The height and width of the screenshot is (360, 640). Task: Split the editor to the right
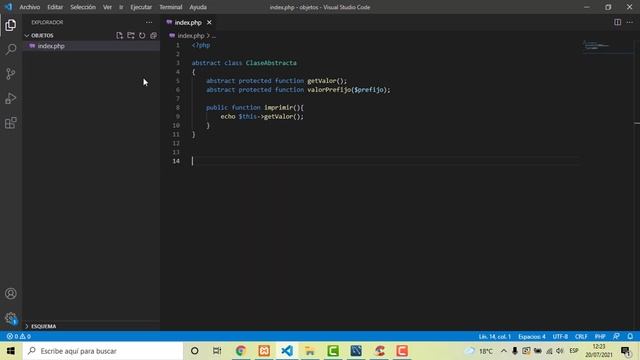pos(618,22)
